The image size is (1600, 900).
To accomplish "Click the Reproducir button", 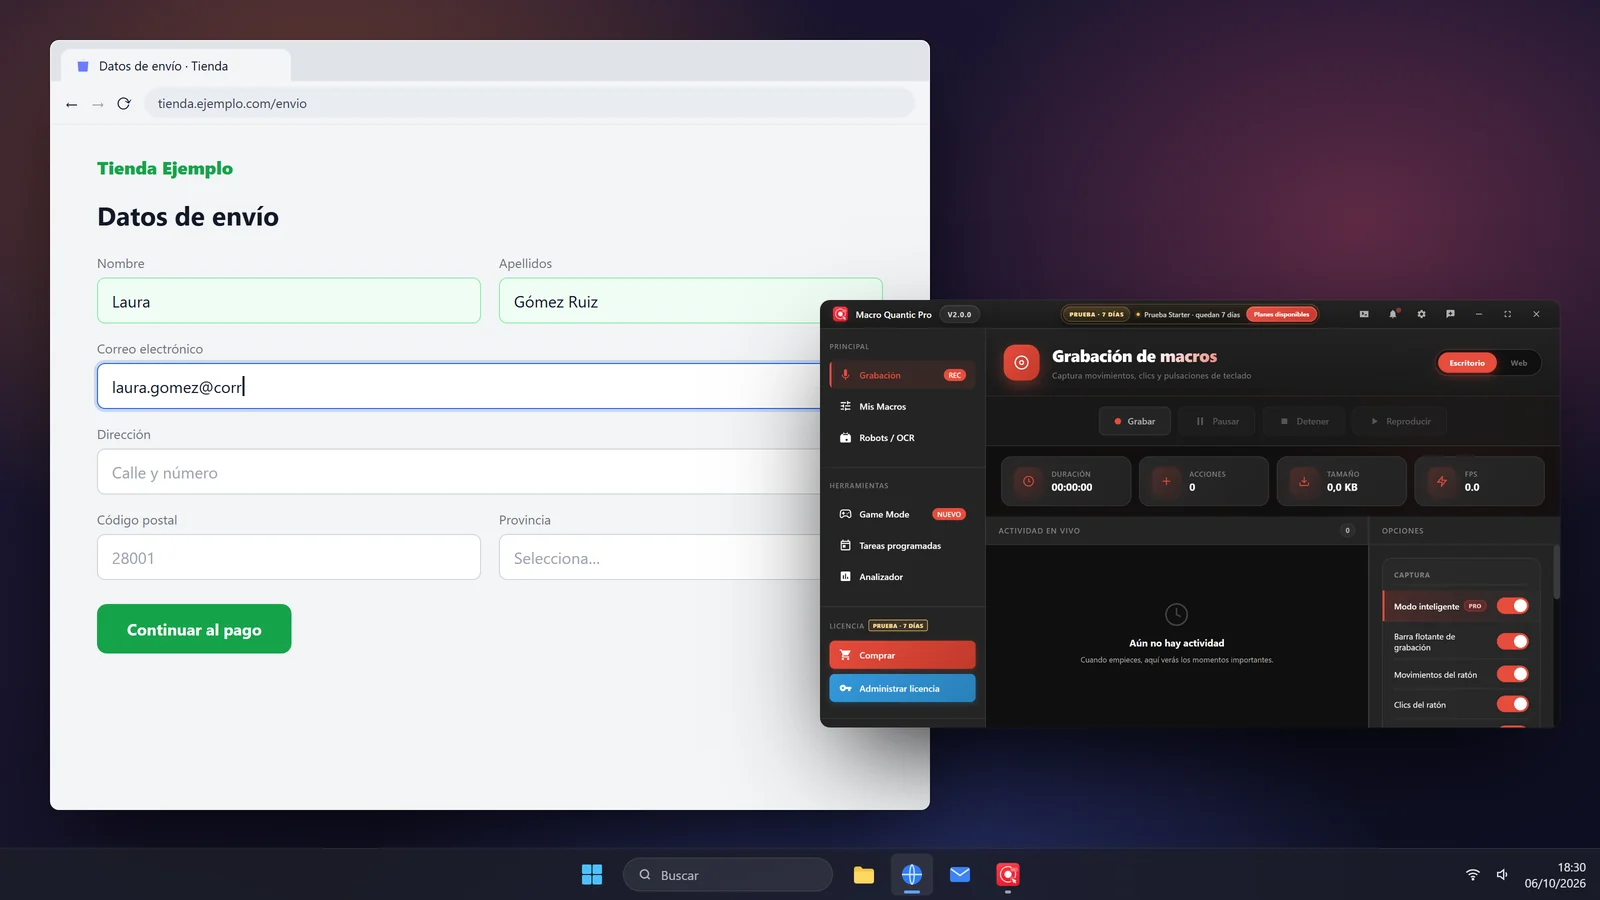I will [1400, 421].
